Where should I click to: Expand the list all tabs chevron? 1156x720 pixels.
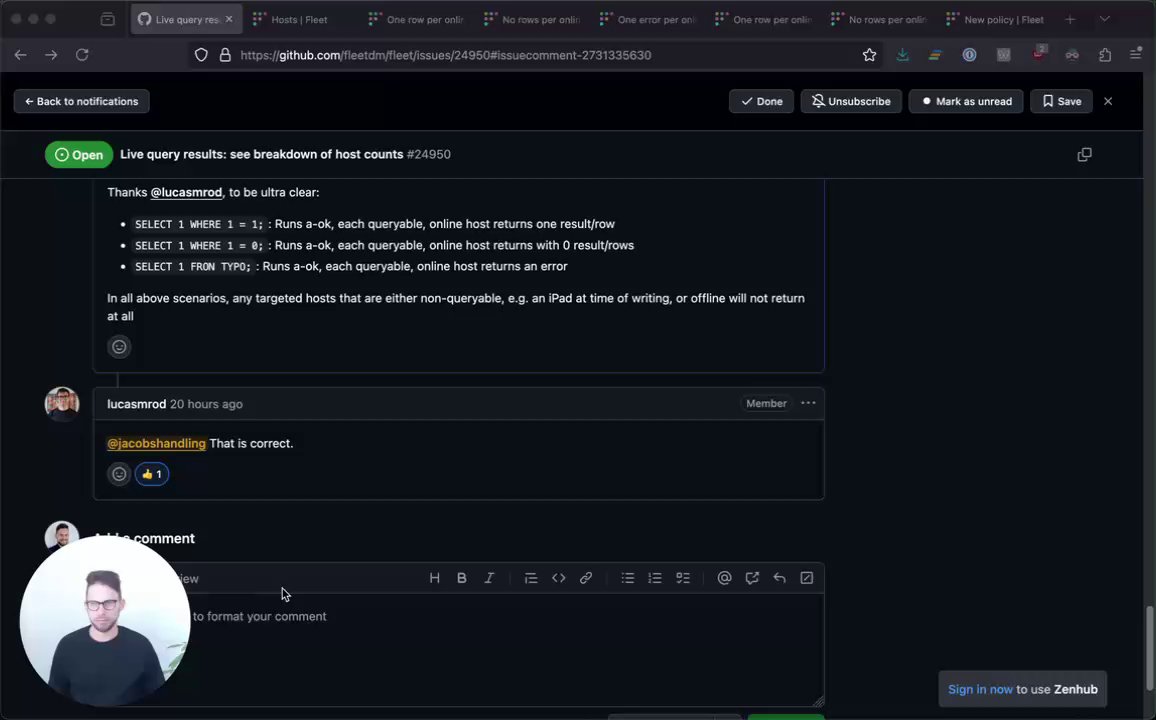click(1104, 19)
